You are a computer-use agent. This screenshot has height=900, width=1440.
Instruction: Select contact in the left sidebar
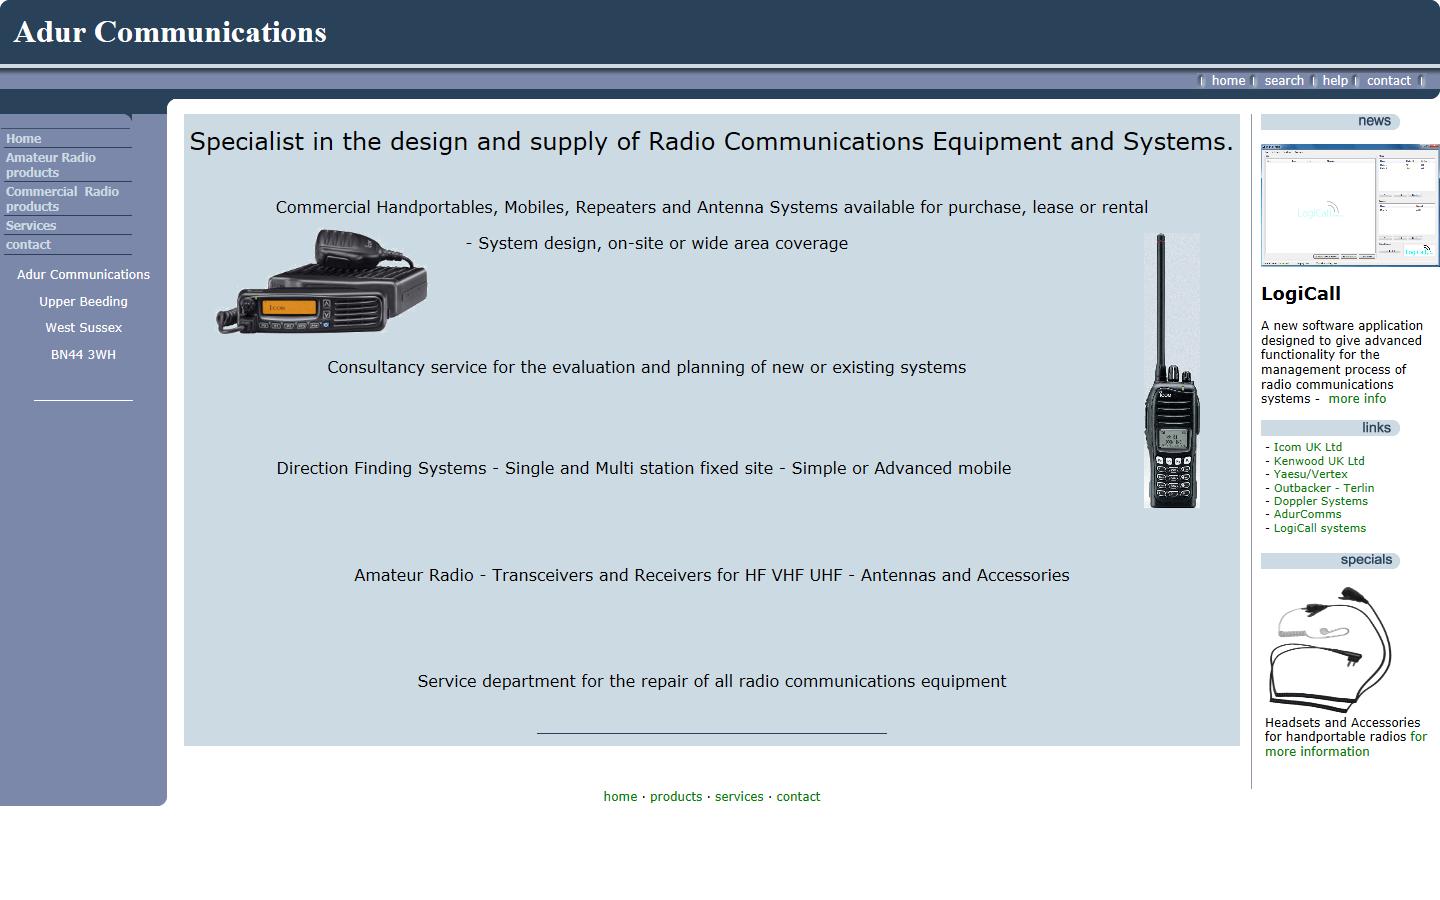pyautogui.click(x=28, y=244)
